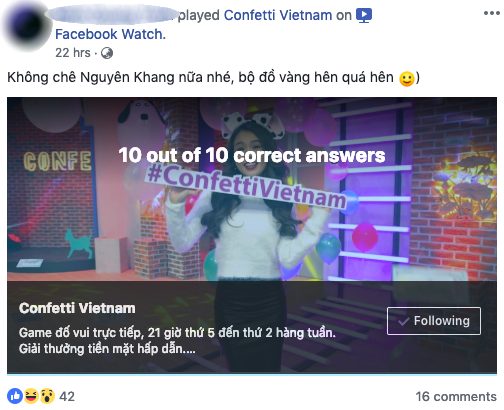Click the Wow surprised reaction icon
This screenshot has height=410, width=504.
47,396
